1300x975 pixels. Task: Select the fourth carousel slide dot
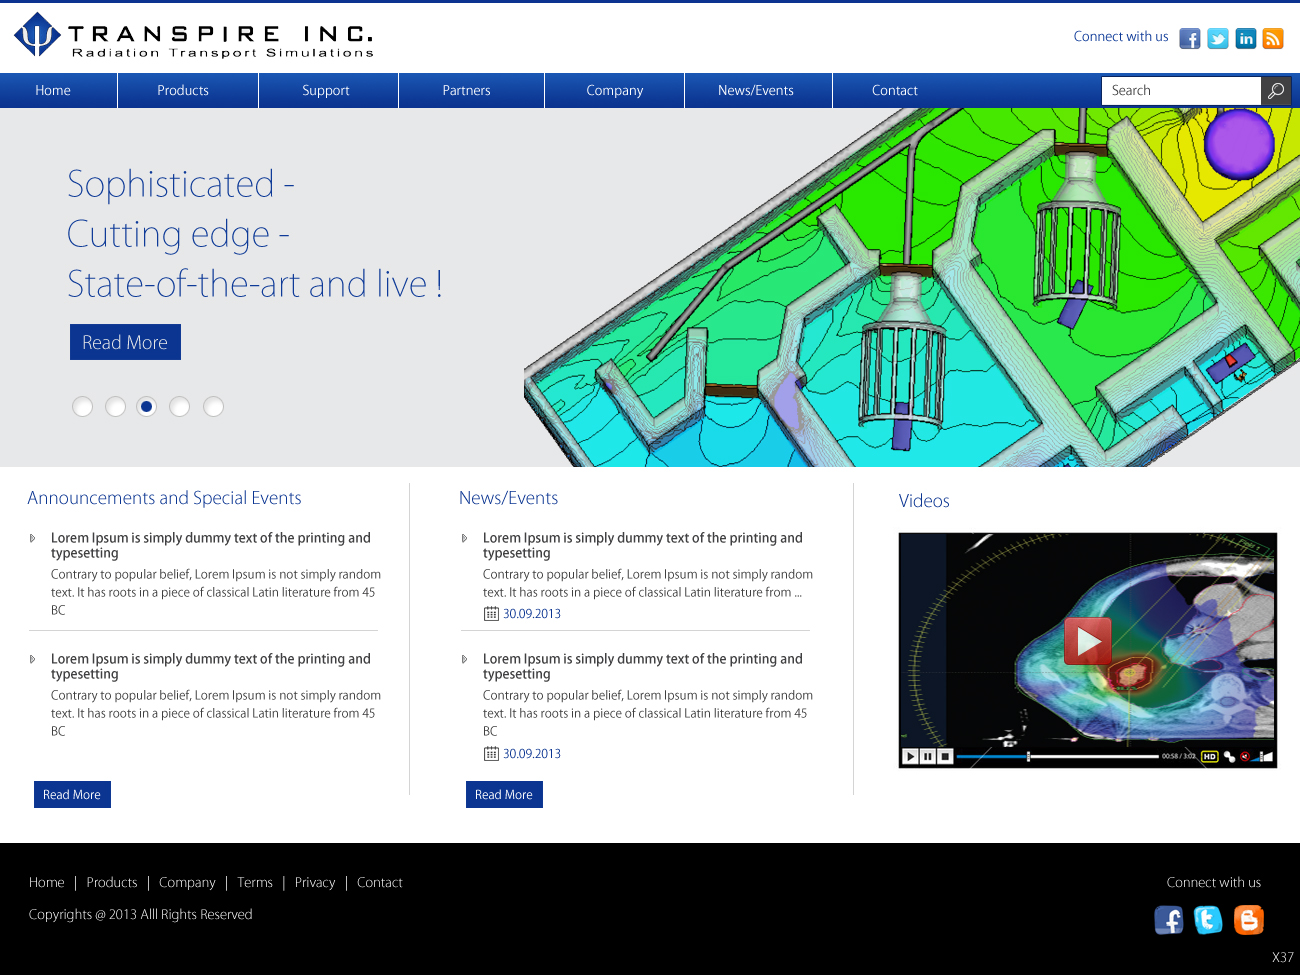[x=180, y=406]
